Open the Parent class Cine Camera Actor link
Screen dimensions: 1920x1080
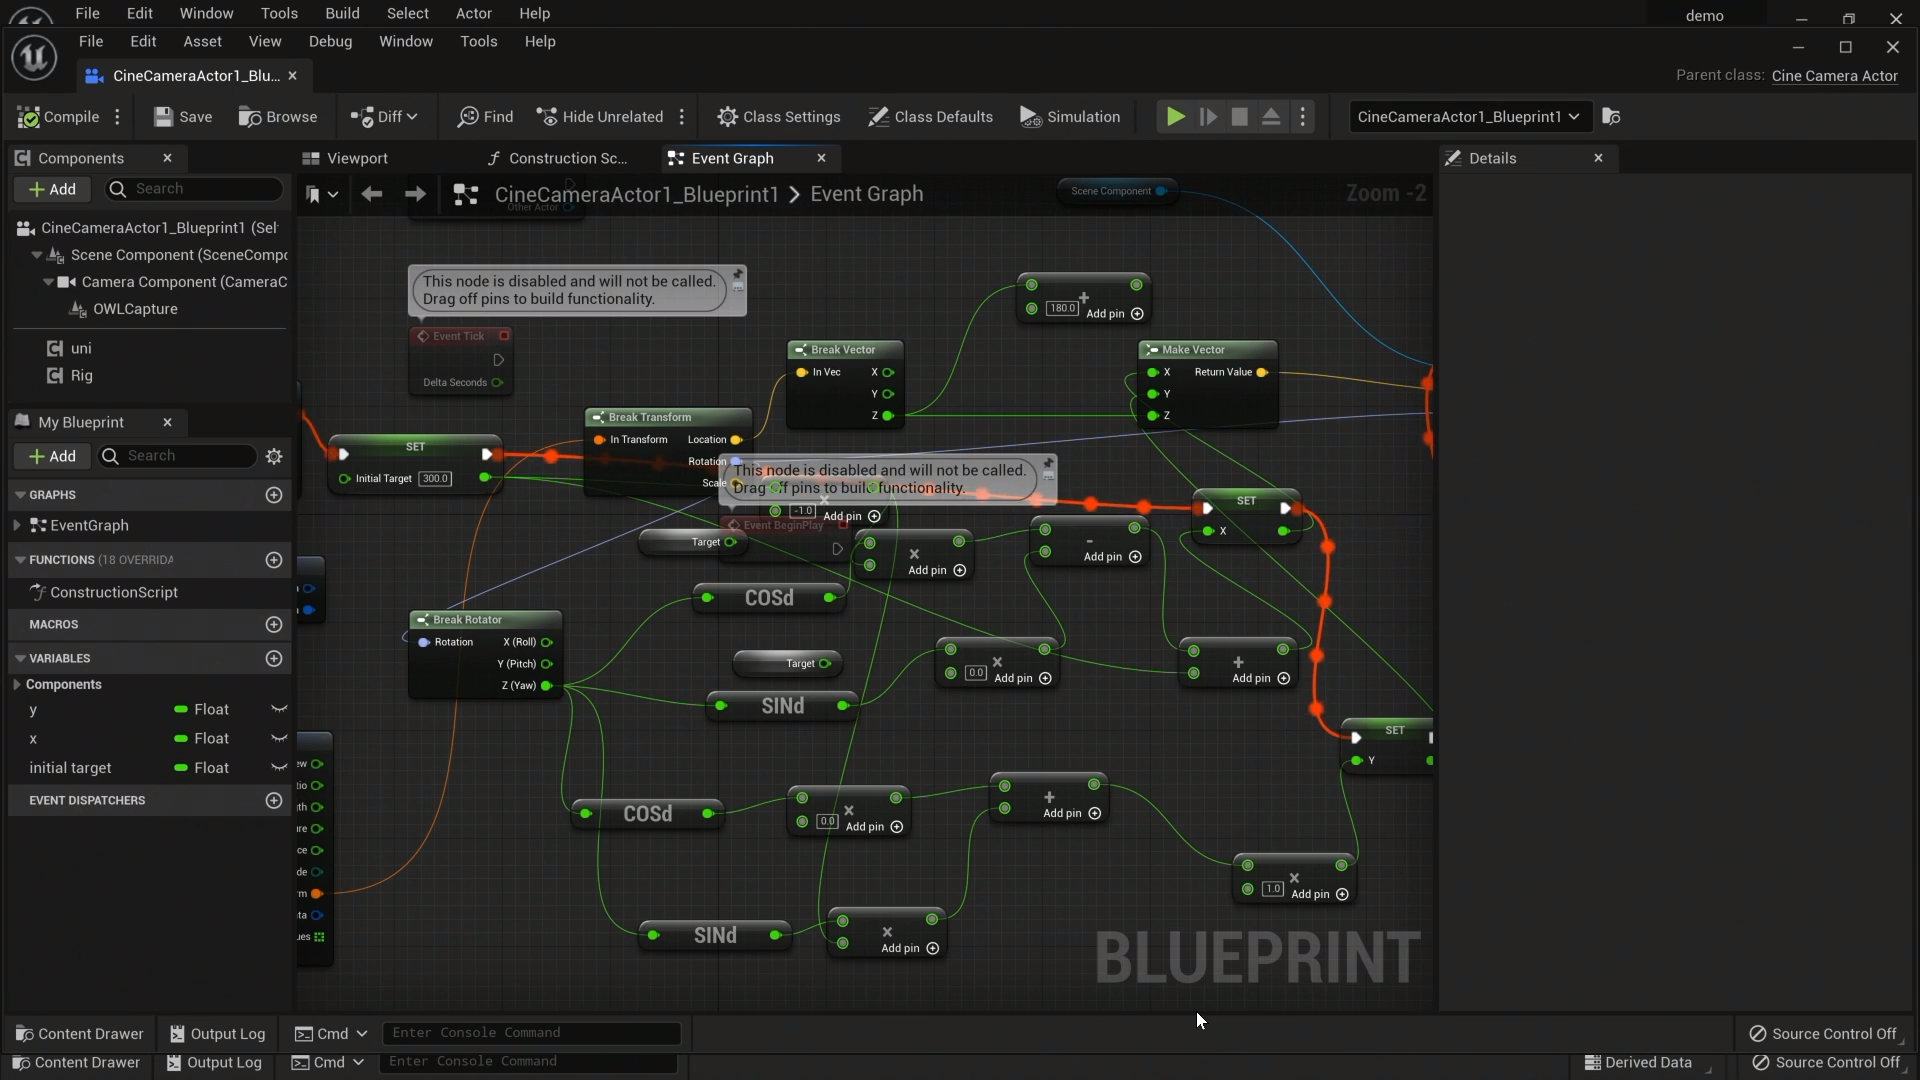tap(1834, 76)
